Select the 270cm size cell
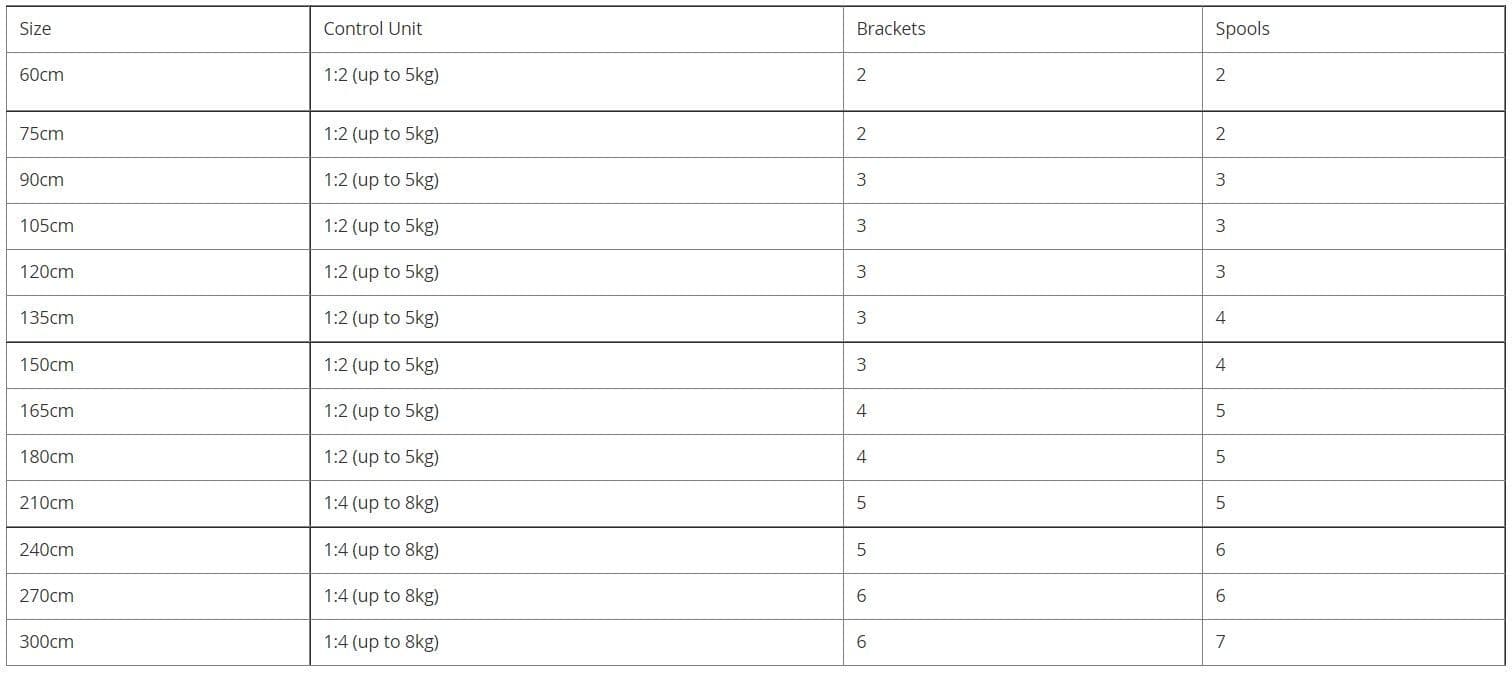 pos(46,596)
